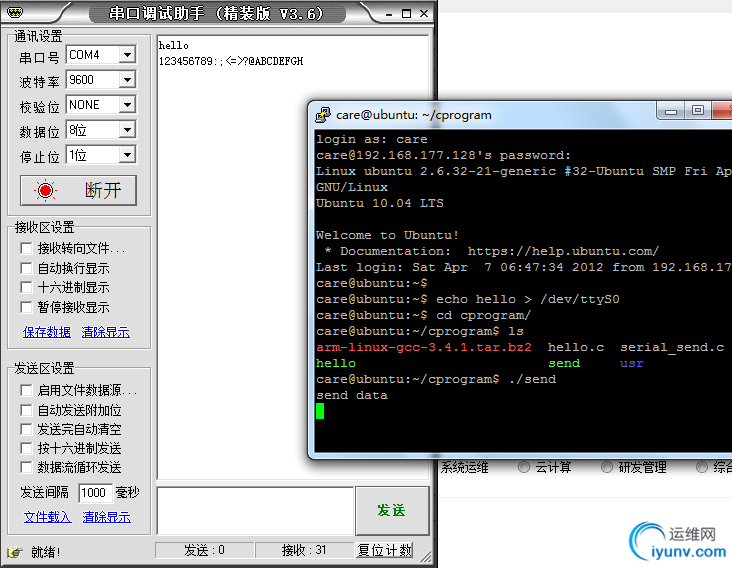
Task: Click the status bar ready icon beside 就绪
Action: coord(14,552)
